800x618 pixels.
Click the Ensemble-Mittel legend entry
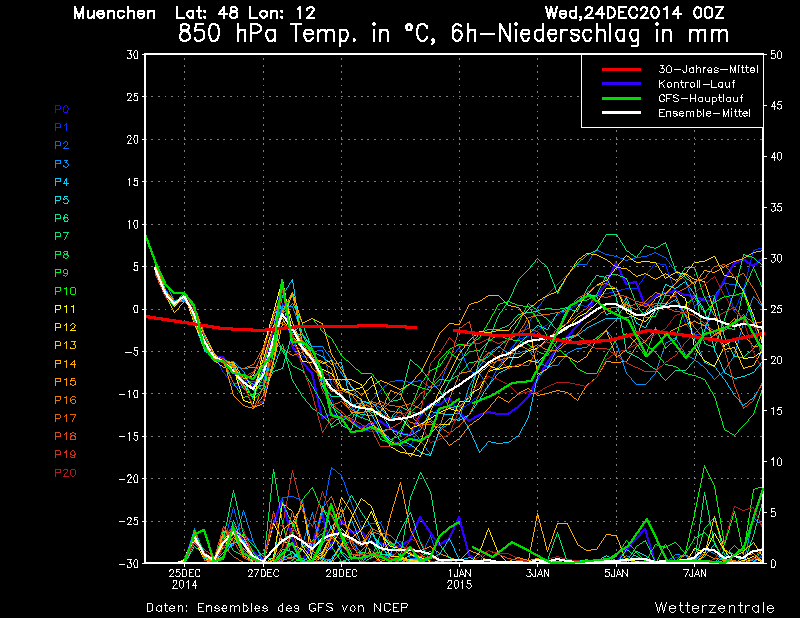tap(704, 113)
